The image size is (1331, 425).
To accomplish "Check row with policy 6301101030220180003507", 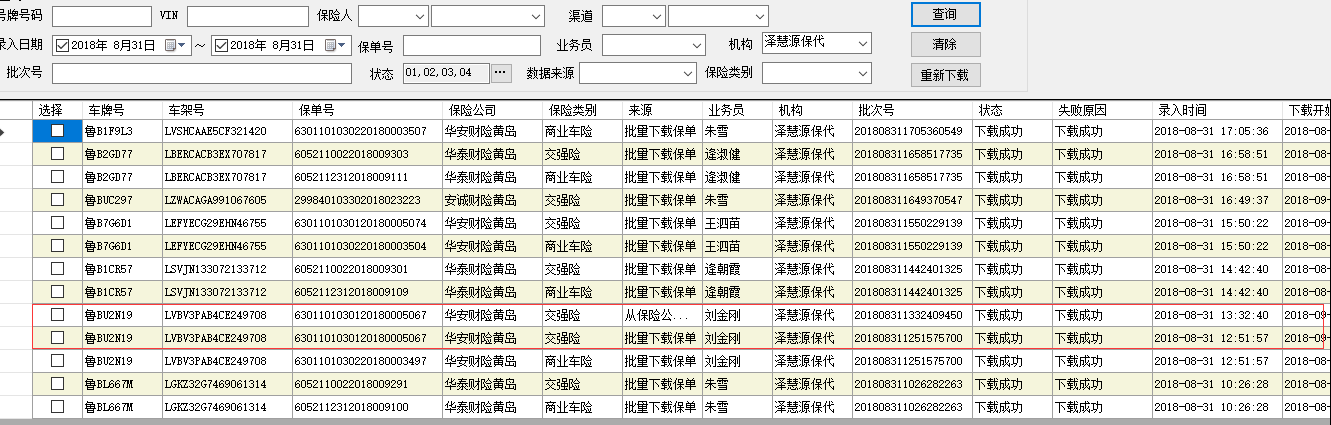I will [58, 131].
